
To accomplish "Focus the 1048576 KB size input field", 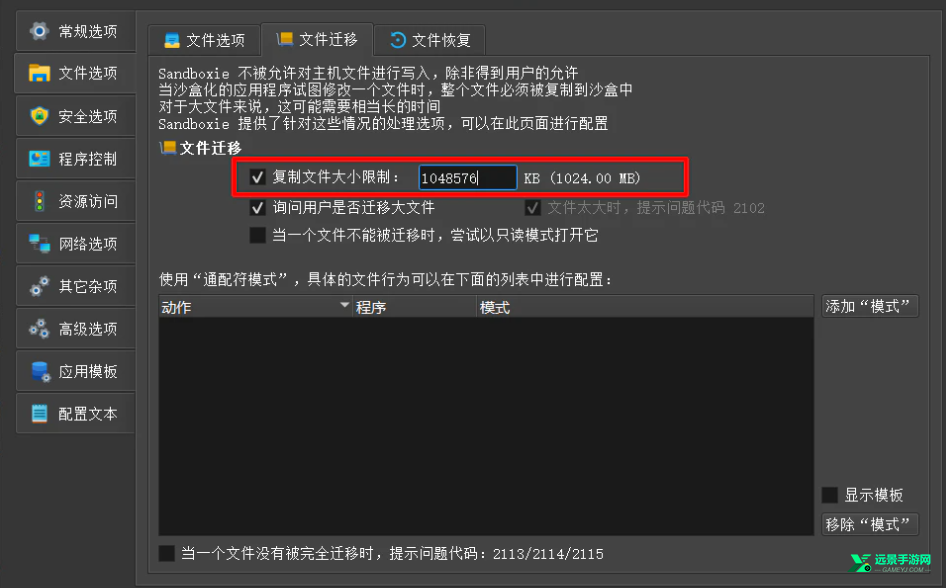I will click(x=468, y=178).
